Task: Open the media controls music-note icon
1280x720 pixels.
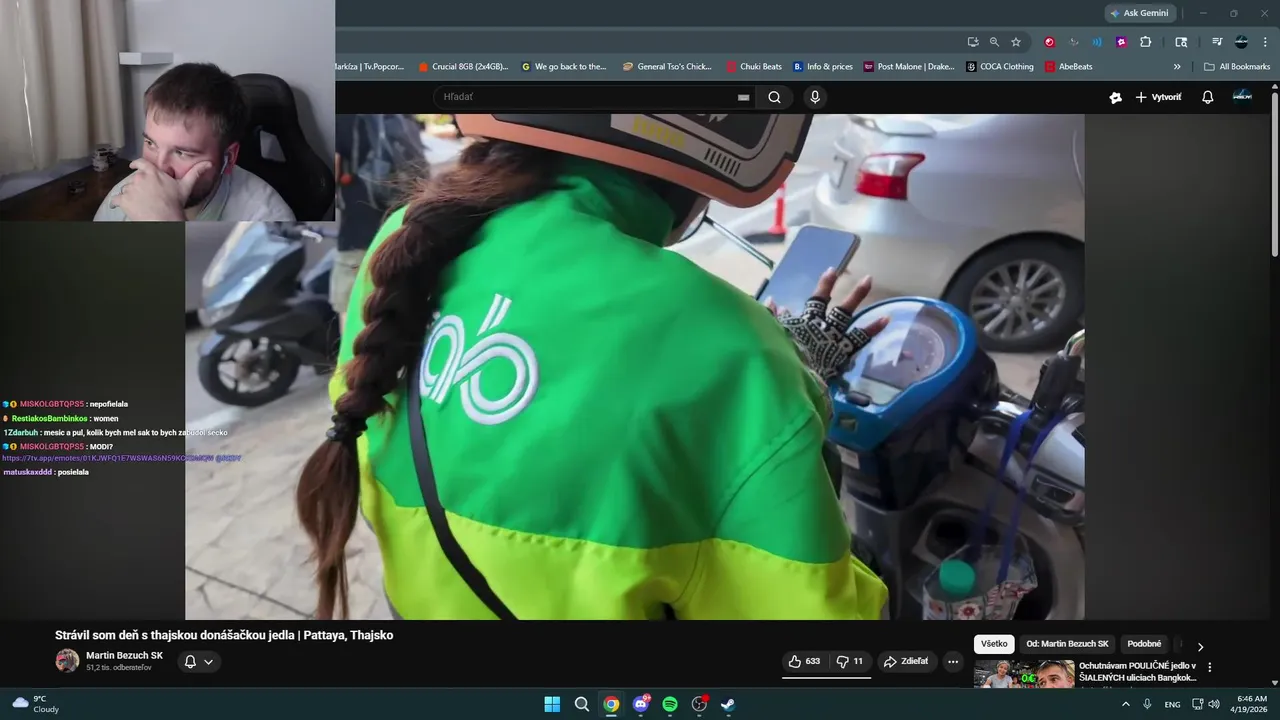Action: [1217, 42]
